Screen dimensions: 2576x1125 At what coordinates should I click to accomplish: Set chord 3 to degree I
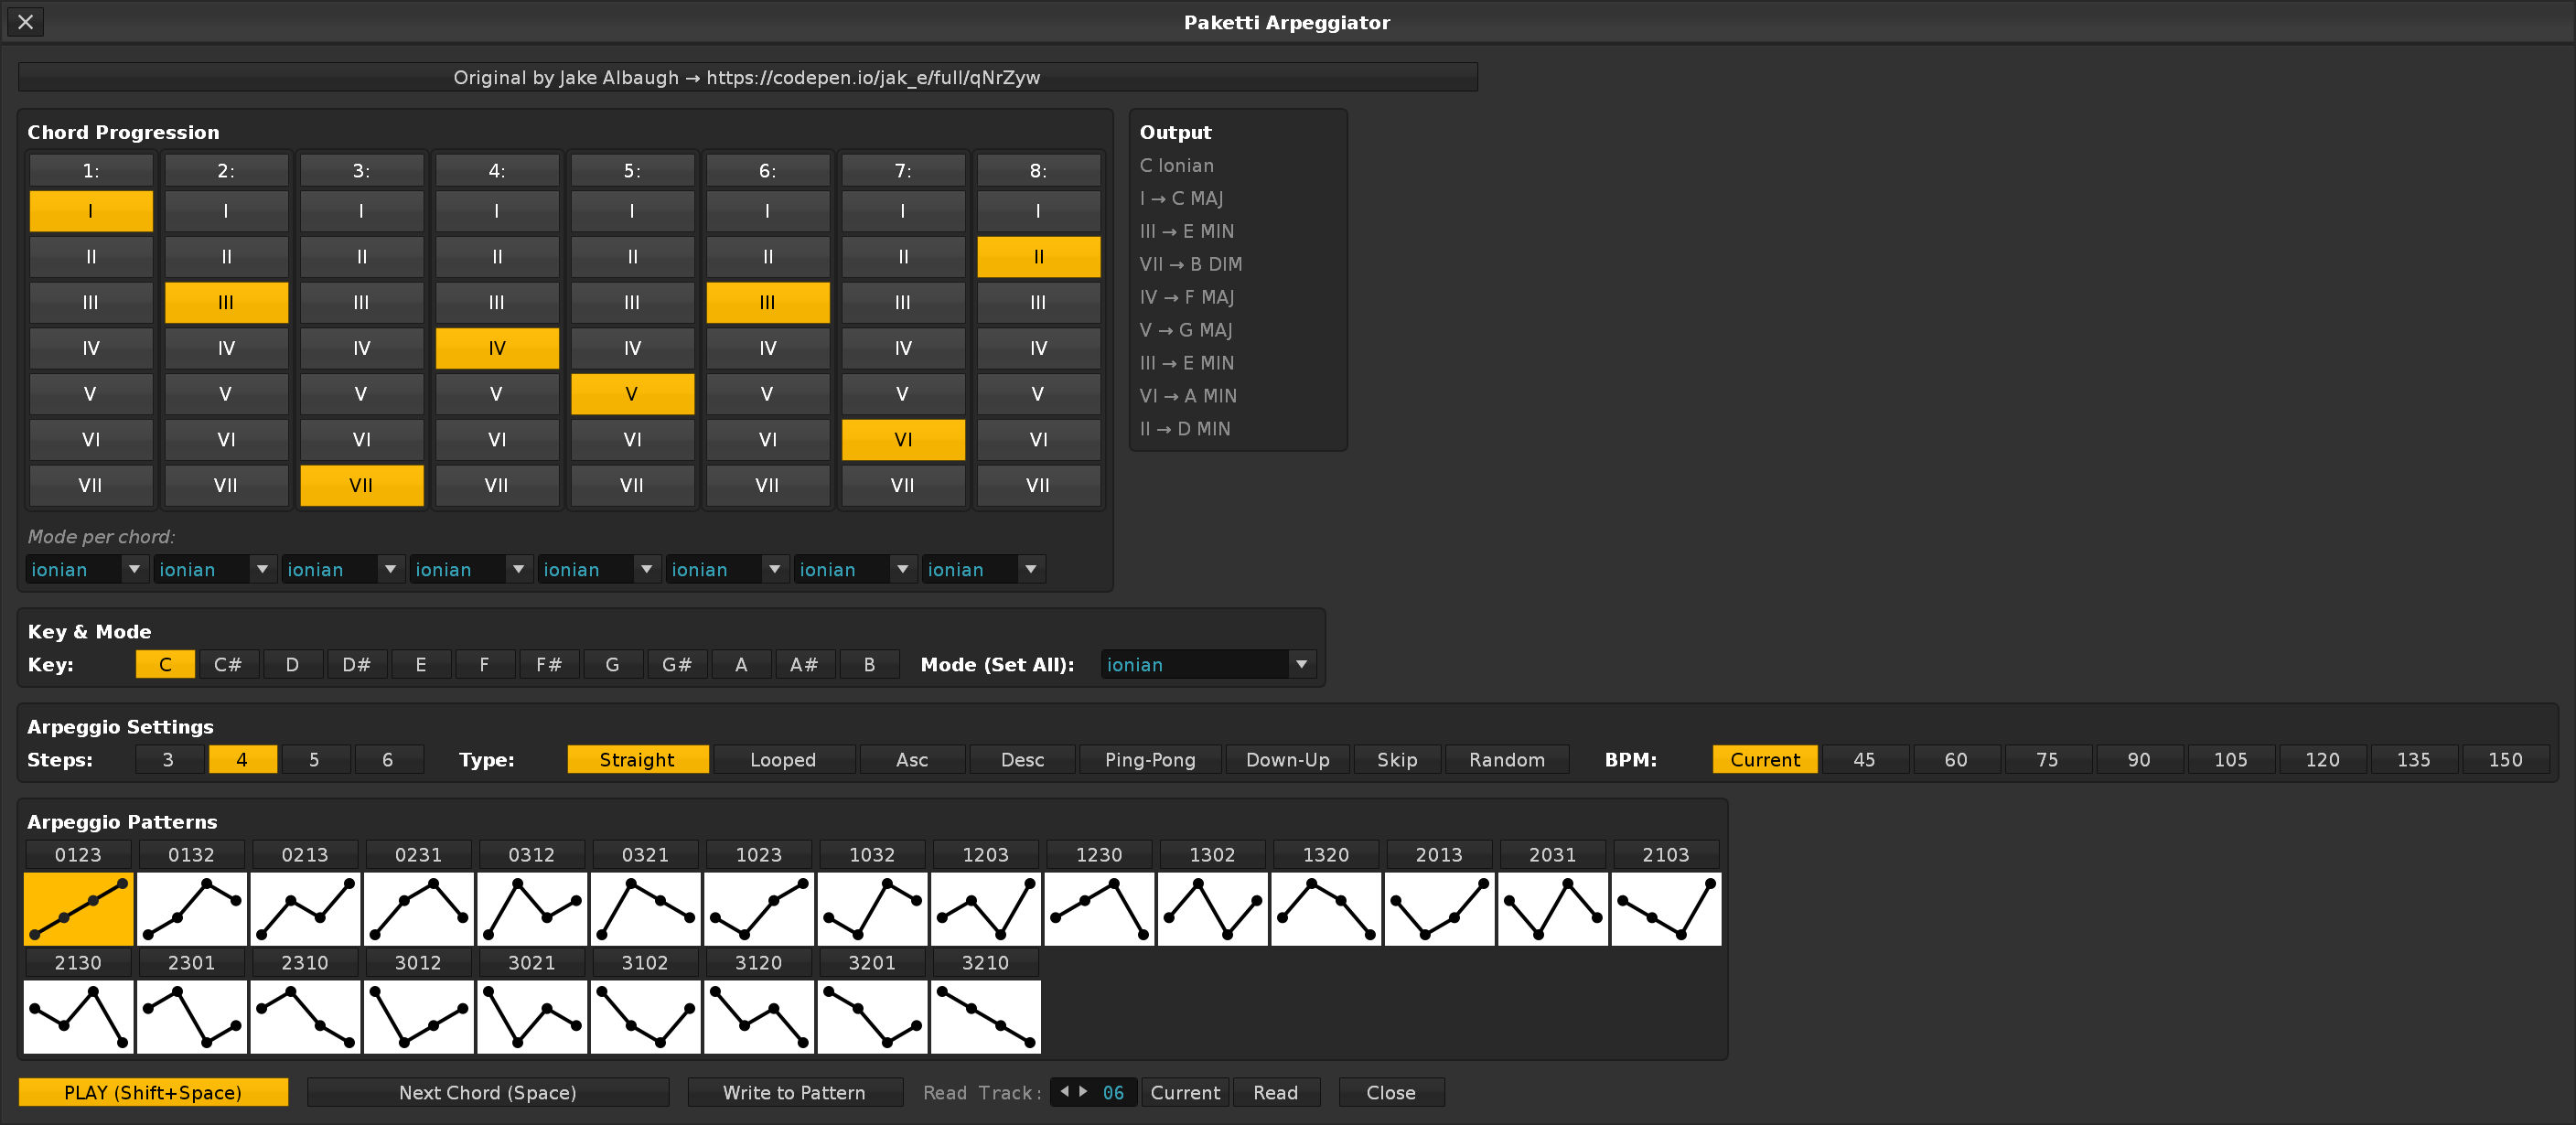pyautogui.click(x=361, y=211)
